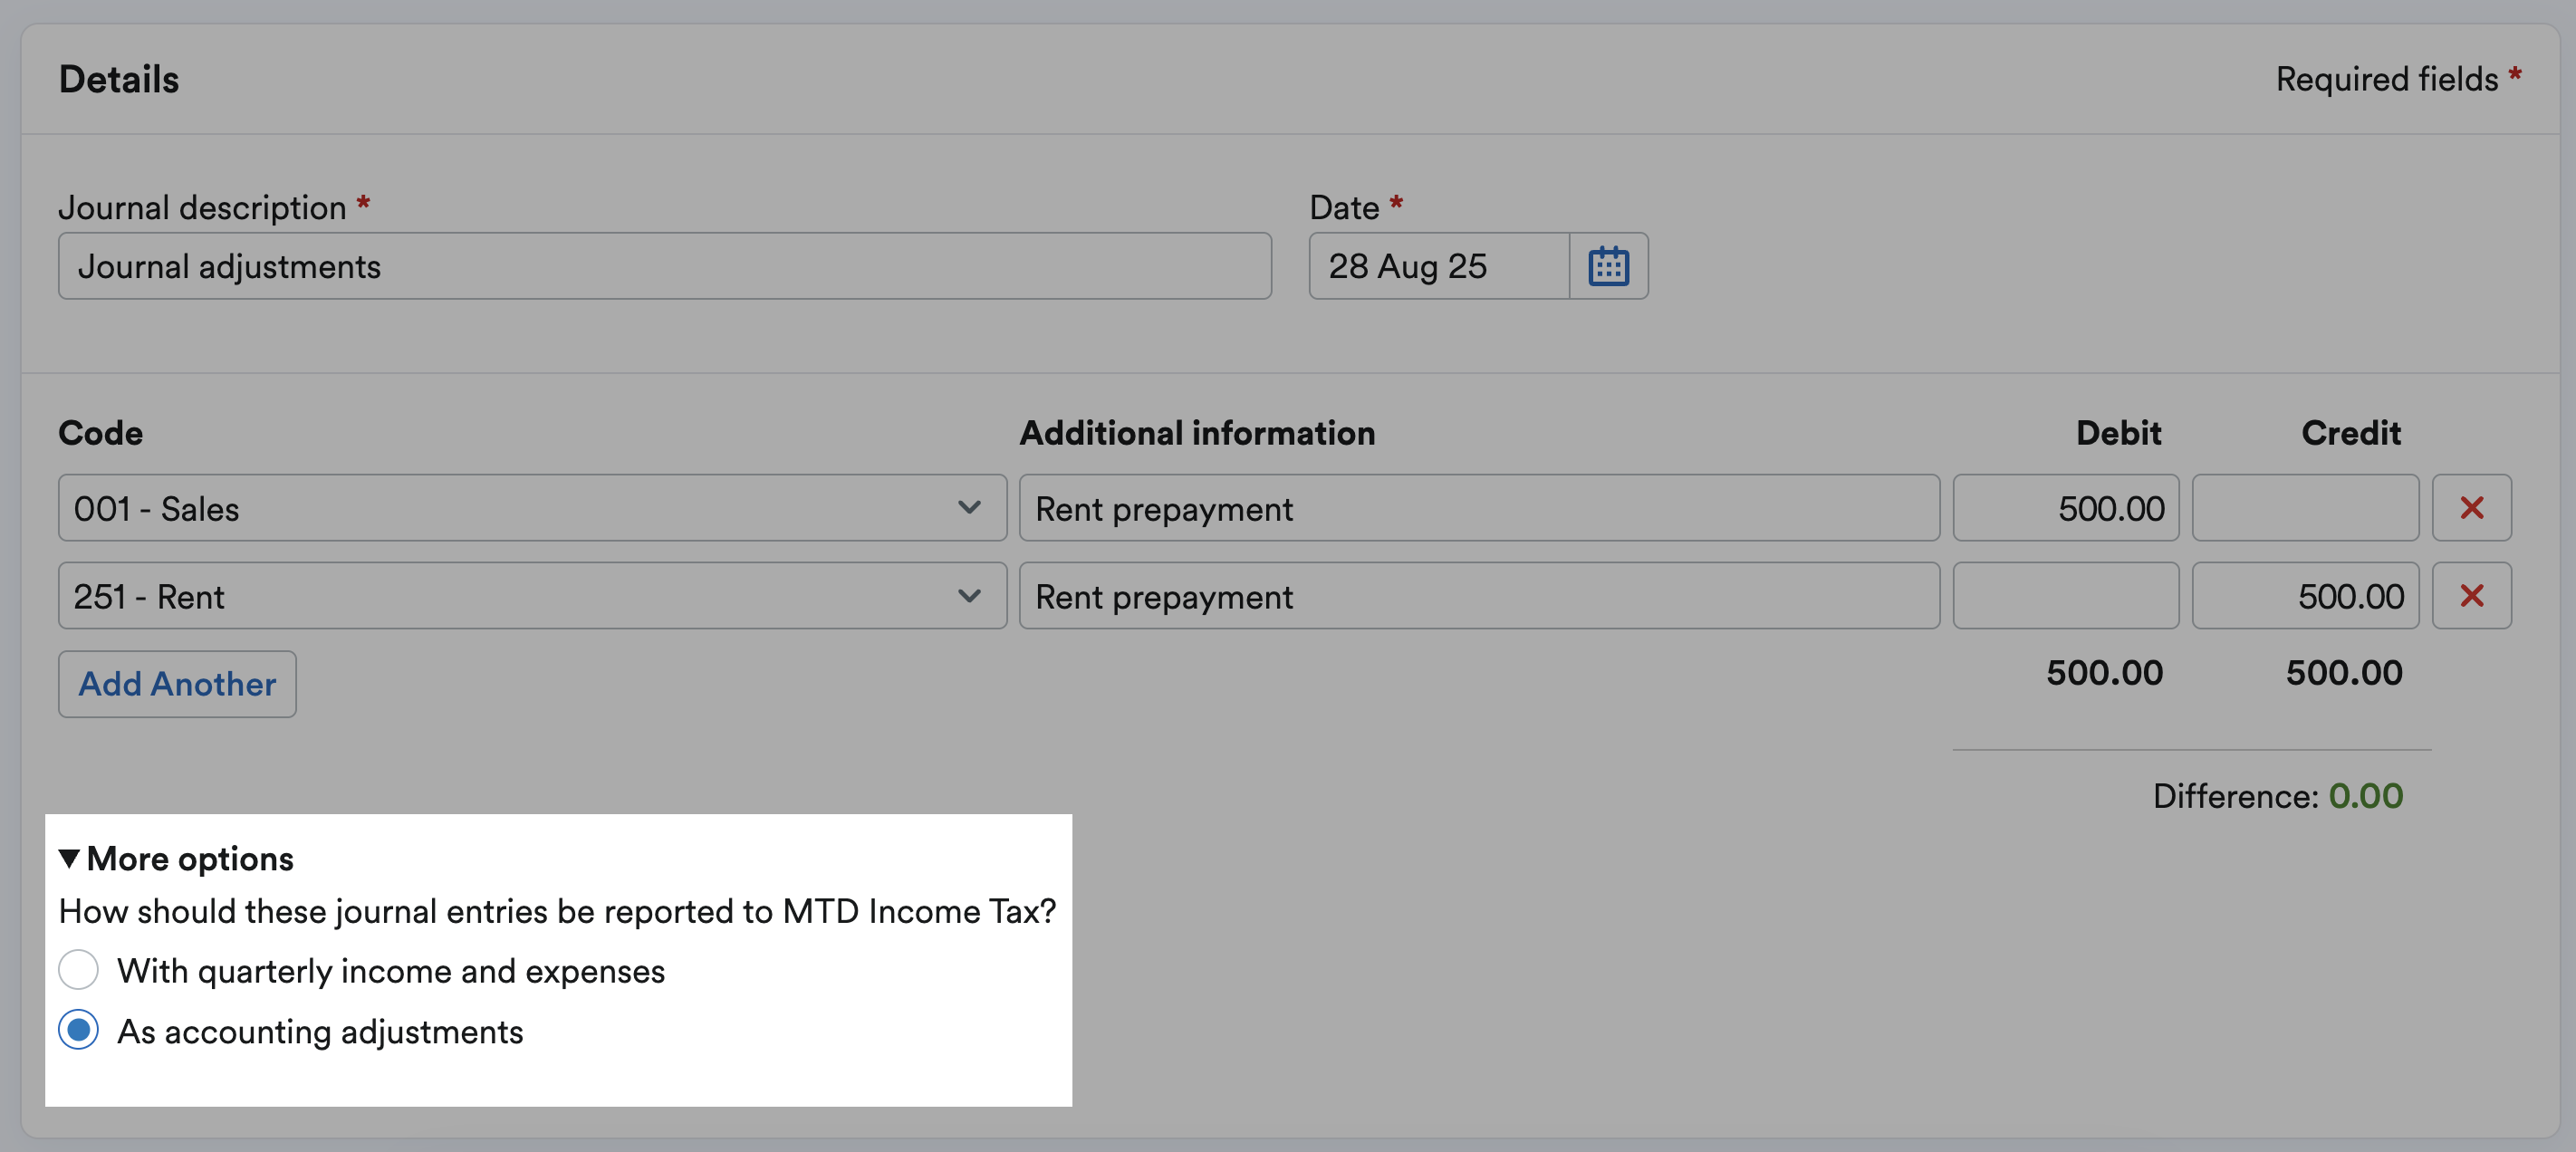Delete the 251 - Rent journal line
Viewport: 2576px width, 1152px height.
click(x=2471, y=596)
